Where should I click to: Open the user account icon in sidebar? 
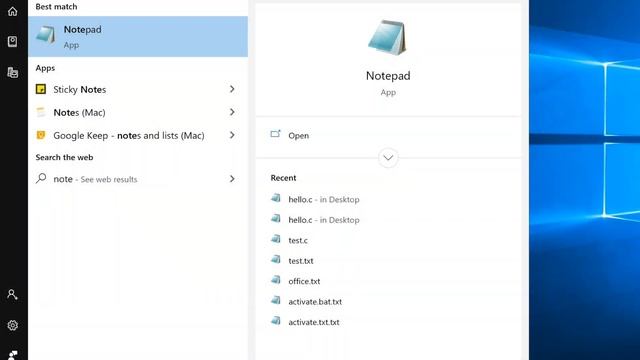coord(12,294)
